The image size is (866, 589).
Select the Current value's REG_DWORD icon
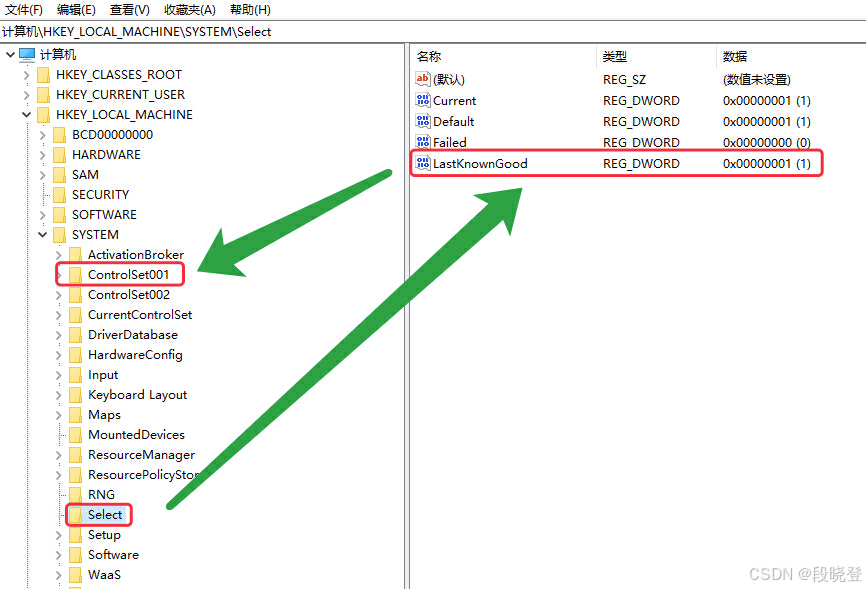tap(423, 100)
